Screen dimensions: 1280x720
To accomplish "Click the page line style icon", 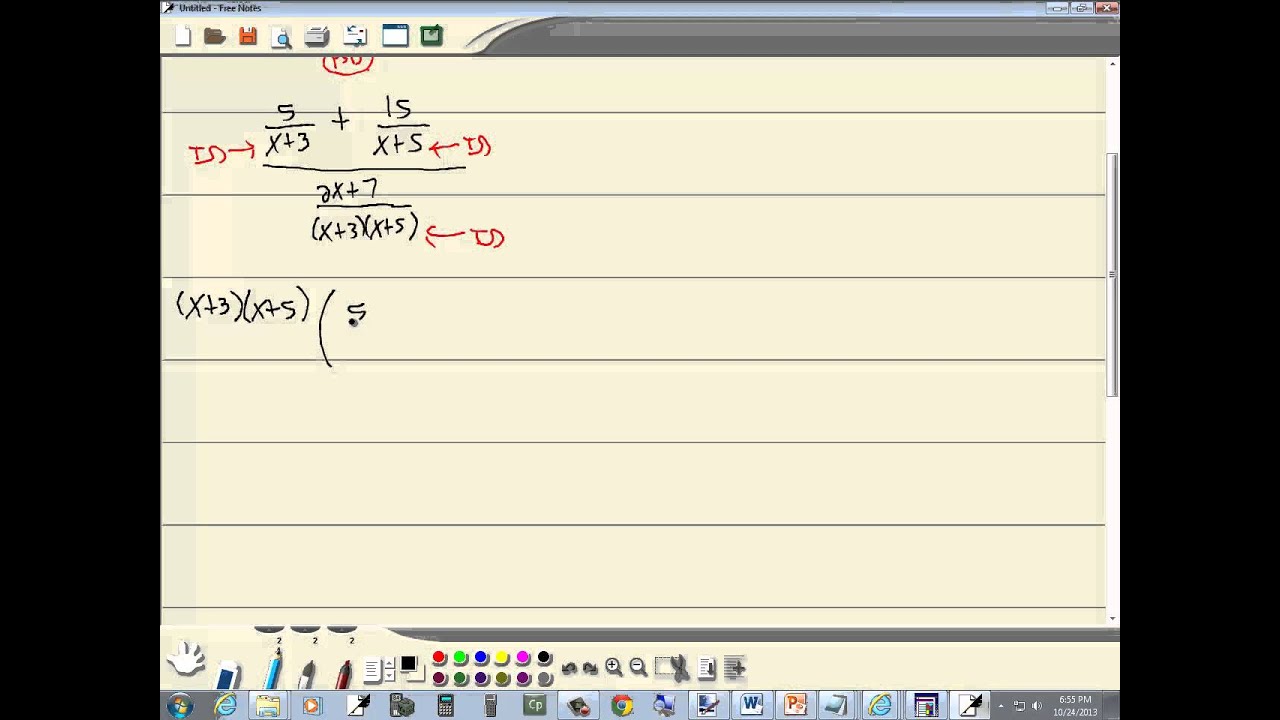I will [x=372, y=670].
